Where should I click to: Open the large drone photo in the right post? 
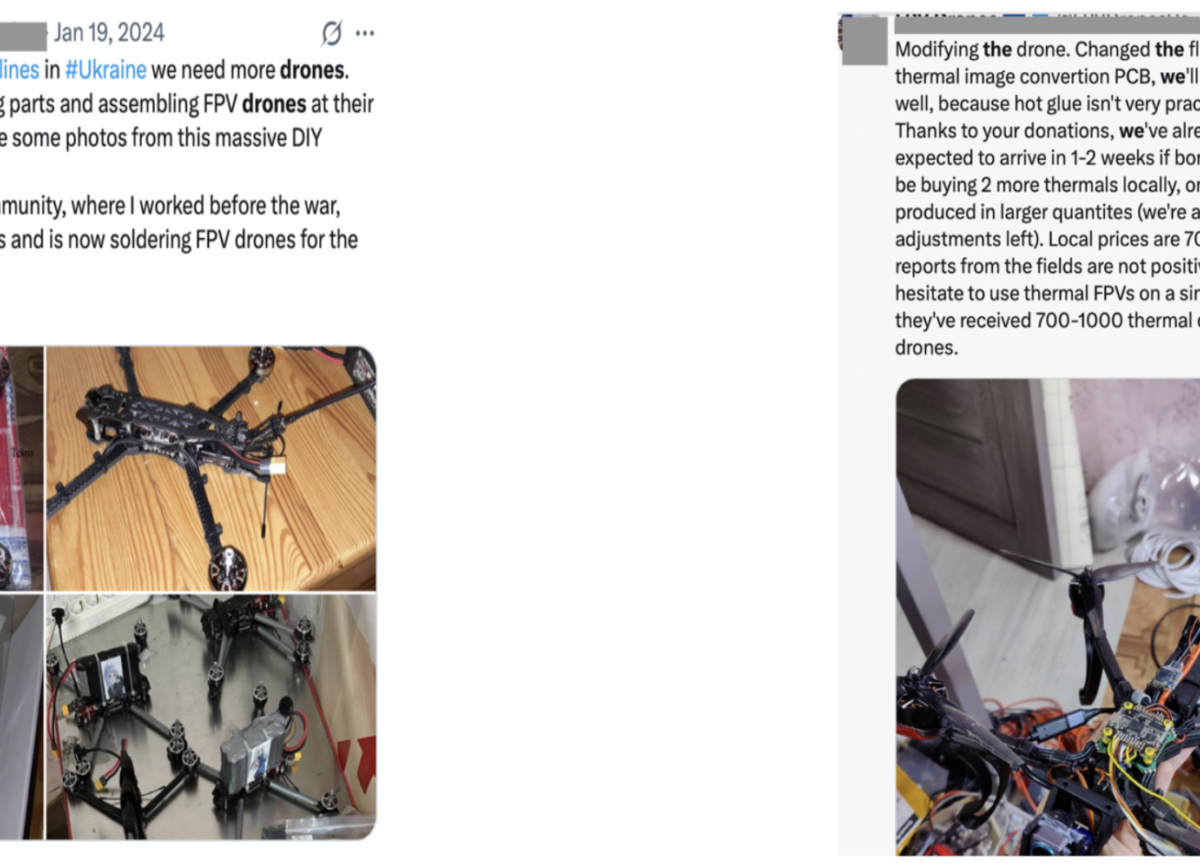click(1048, 617)
